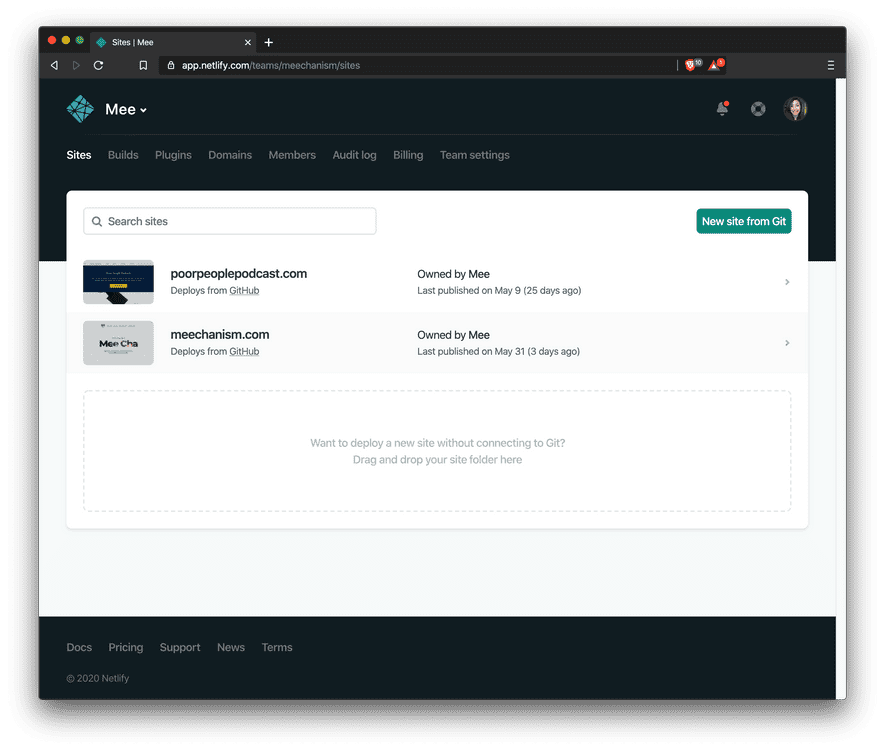Open the meechanism.com row chevron
The width and height of the screenshot is (885, 751).
coord(786,343)
